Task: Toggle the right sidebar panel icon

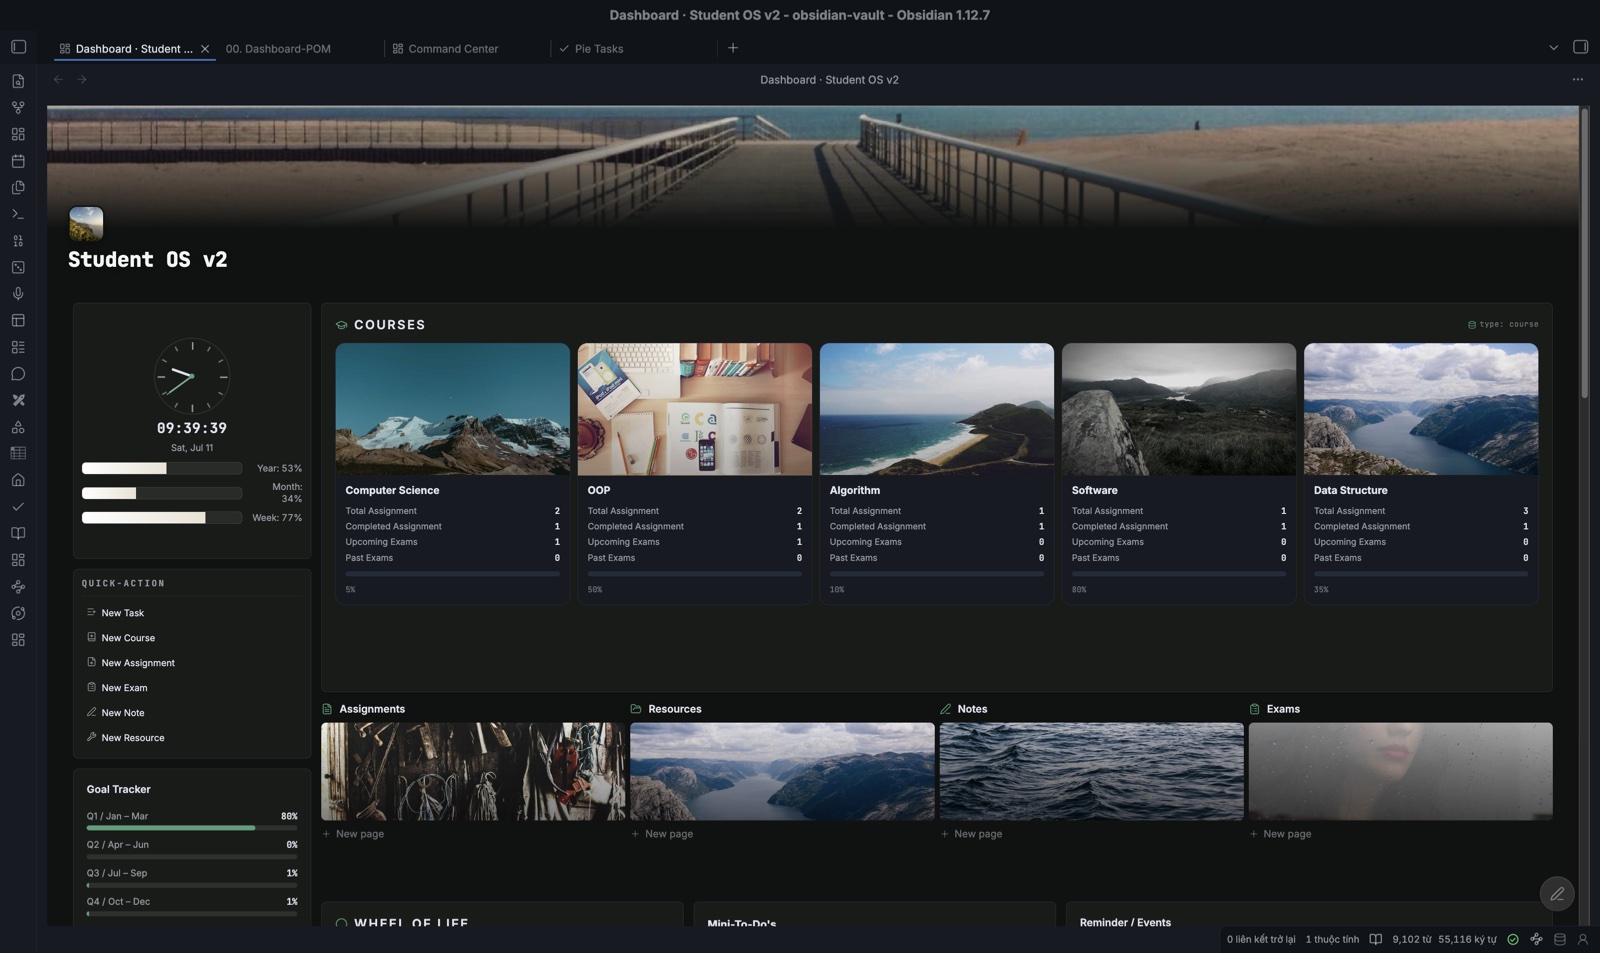Action: click(1580, 47)
